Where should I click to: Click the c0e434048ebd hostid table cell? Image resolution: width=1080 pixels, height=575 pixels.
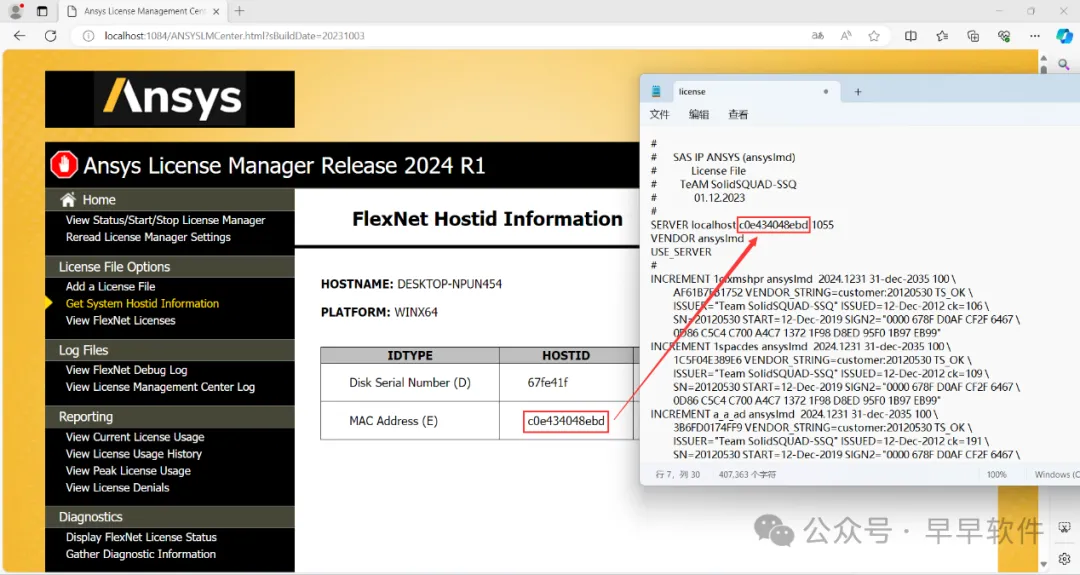pyautogui.click(x=566, y=421)
